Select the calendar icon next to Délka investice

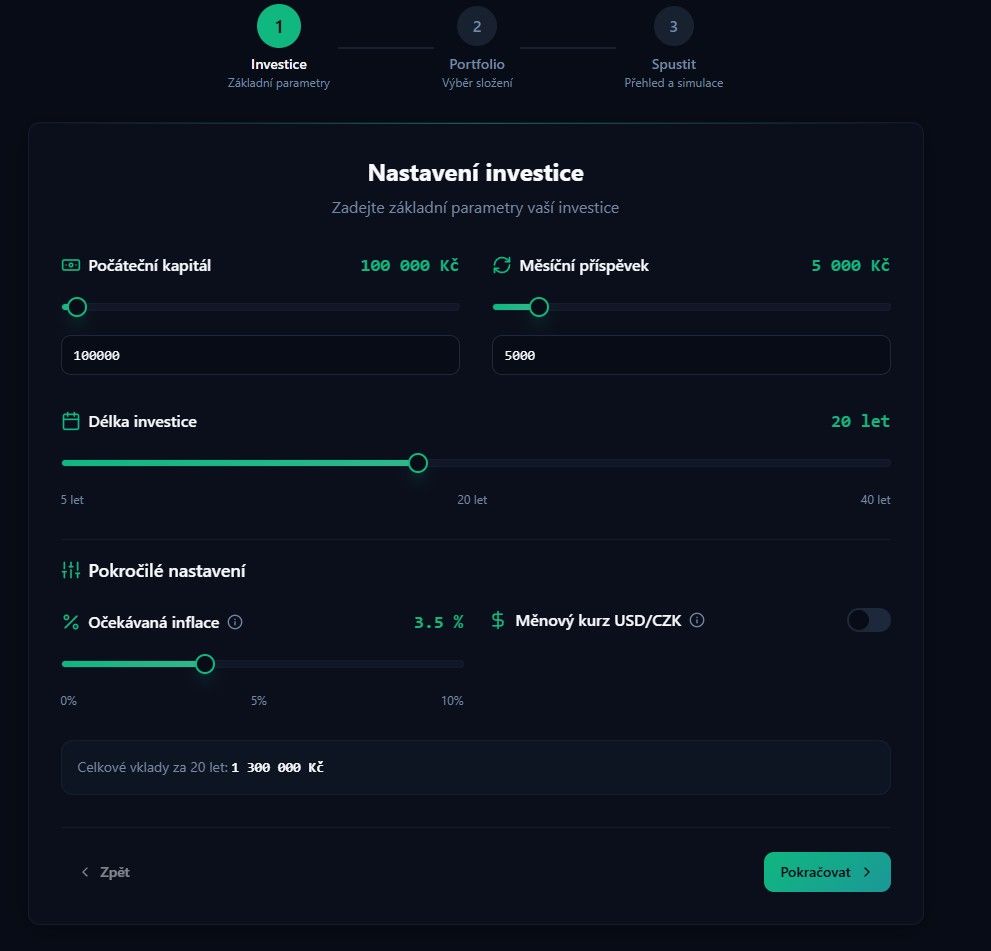pyautogui.click(x=70, y=421)
